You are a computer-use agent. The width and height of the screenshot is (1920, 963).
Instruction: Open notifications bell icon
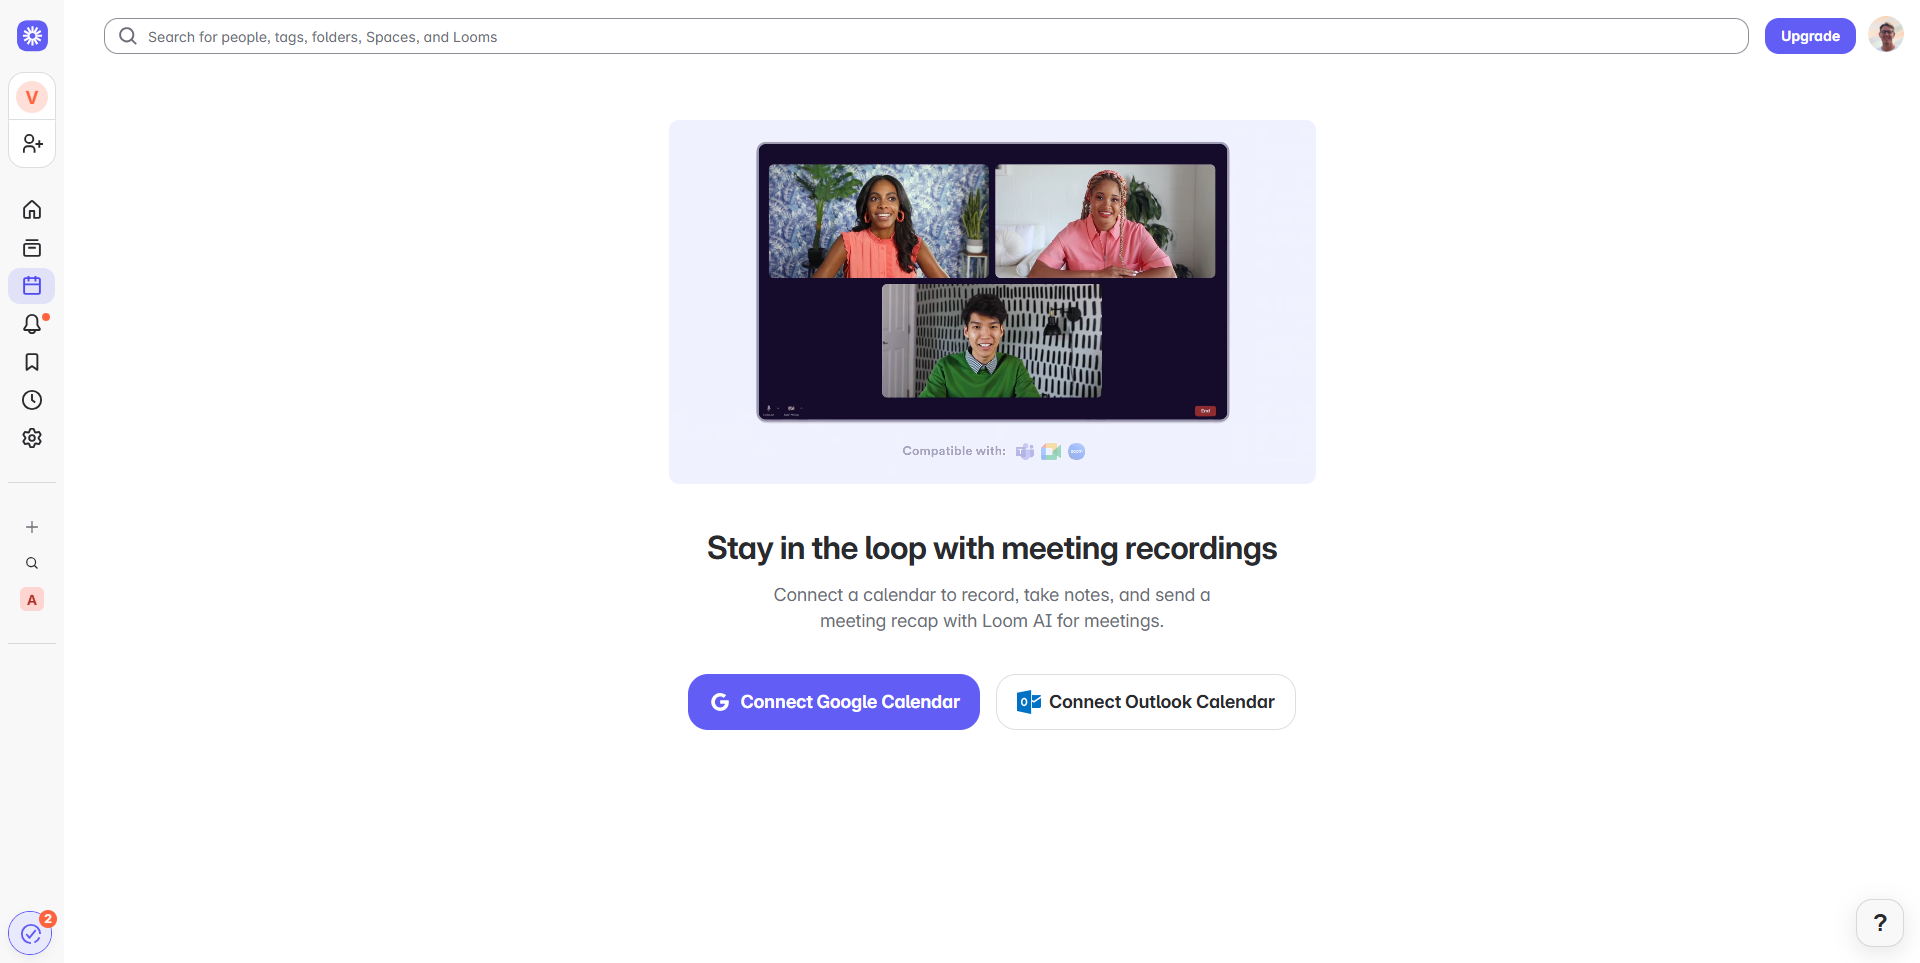[x=32, y=324]
